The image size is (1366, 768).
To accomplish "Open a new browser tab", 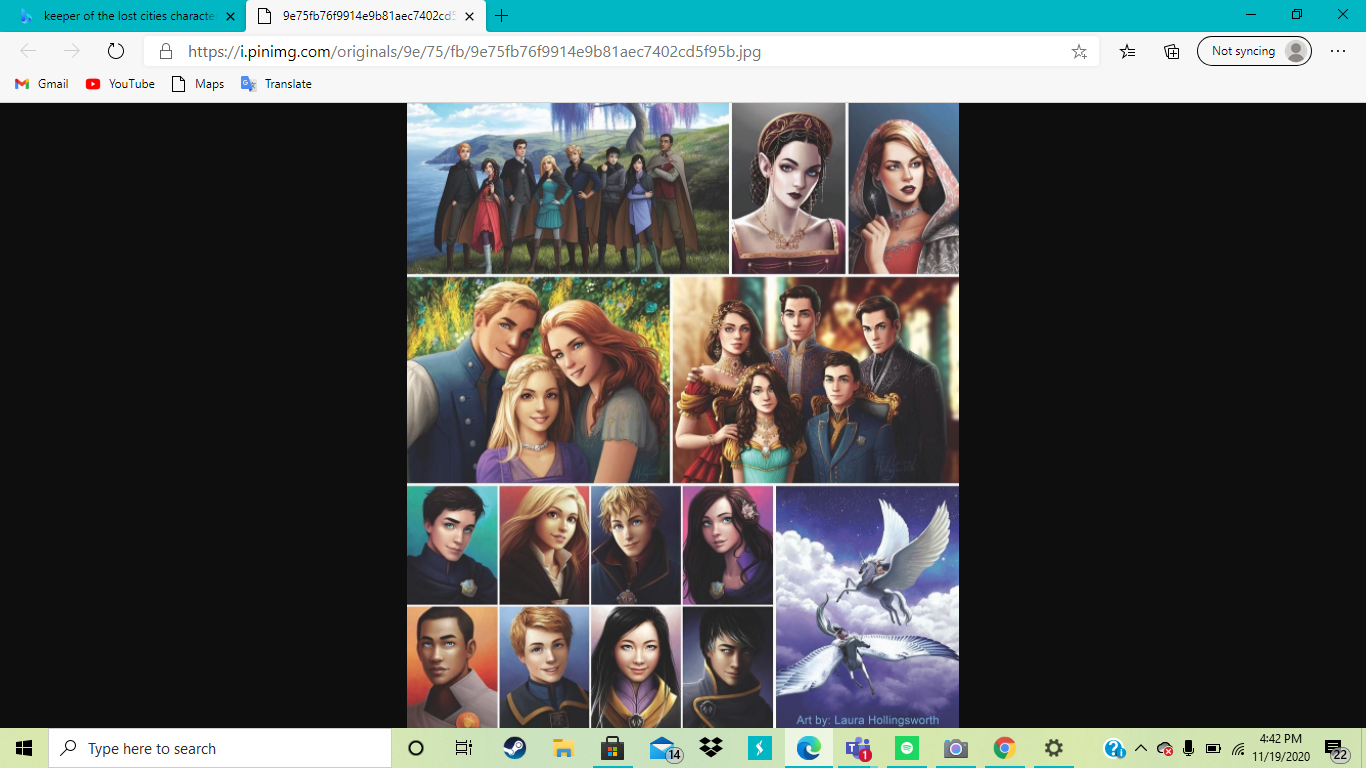I will coord(502,16).
